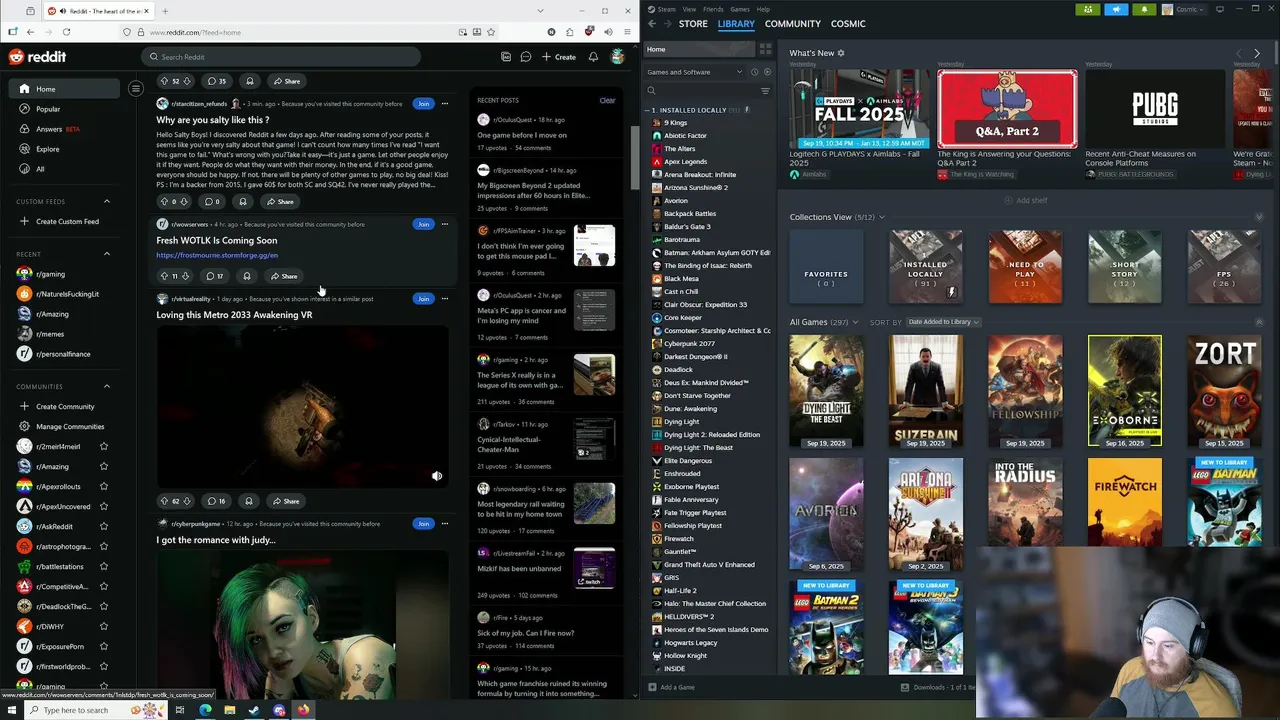
Task: Show ready-to-play filter in Steam
Action: click(x=767, y=72)
